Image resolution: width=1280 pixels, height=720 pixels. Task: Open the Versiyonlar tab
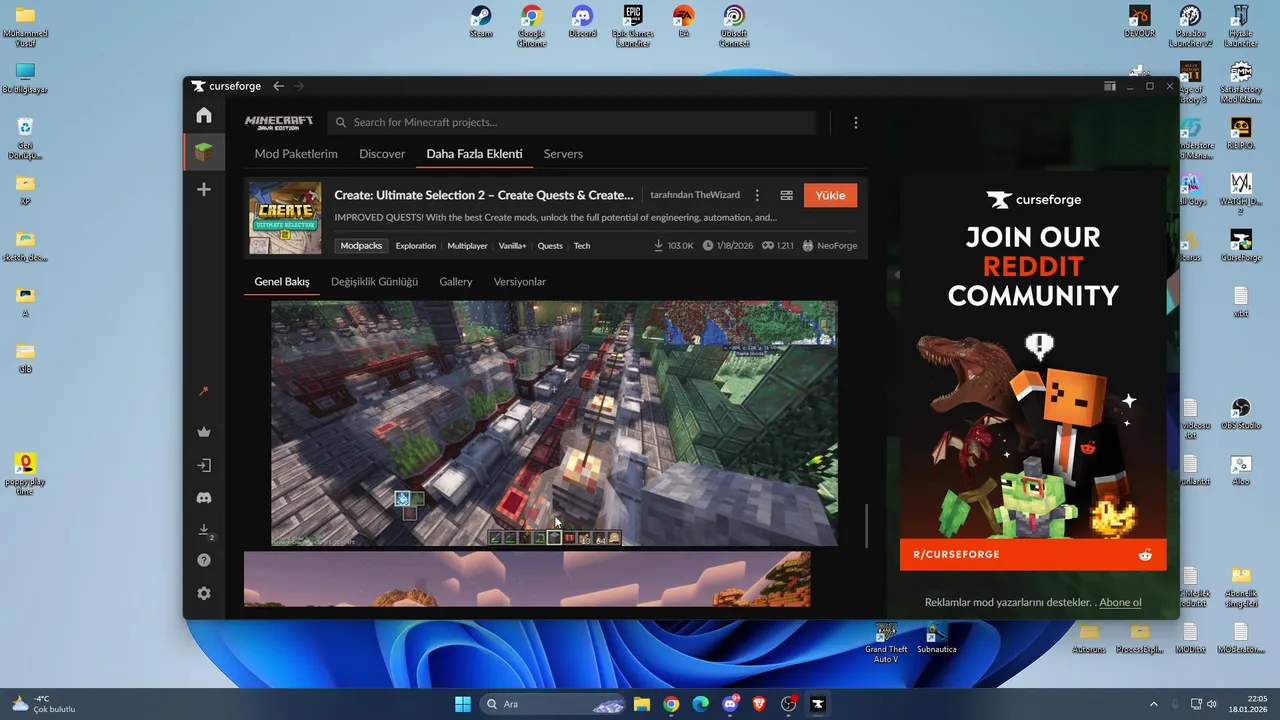pyautogui.click(x=520, y=282)
